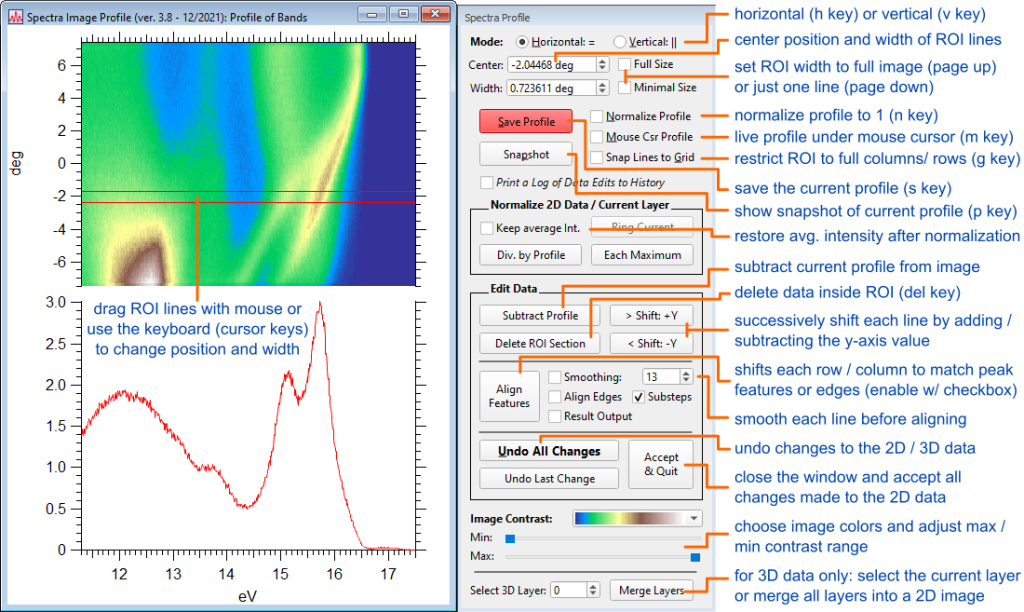This screenshot has height=612, width=1024.
Task: Click the red Save Profile button
Action: (525, 121)
